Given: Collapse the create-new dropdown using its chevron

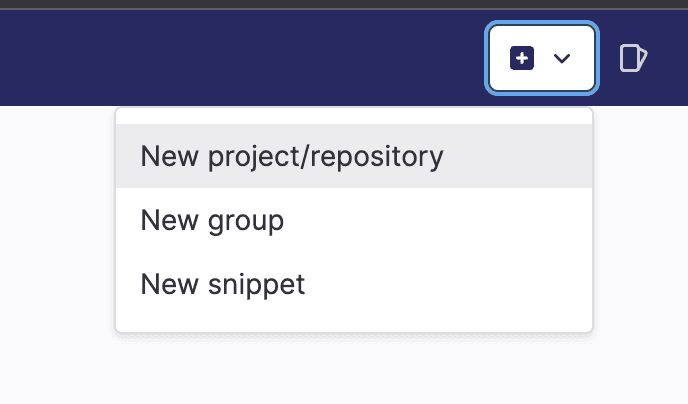Looking at the screenshot, I should click(x=562, y=59).
